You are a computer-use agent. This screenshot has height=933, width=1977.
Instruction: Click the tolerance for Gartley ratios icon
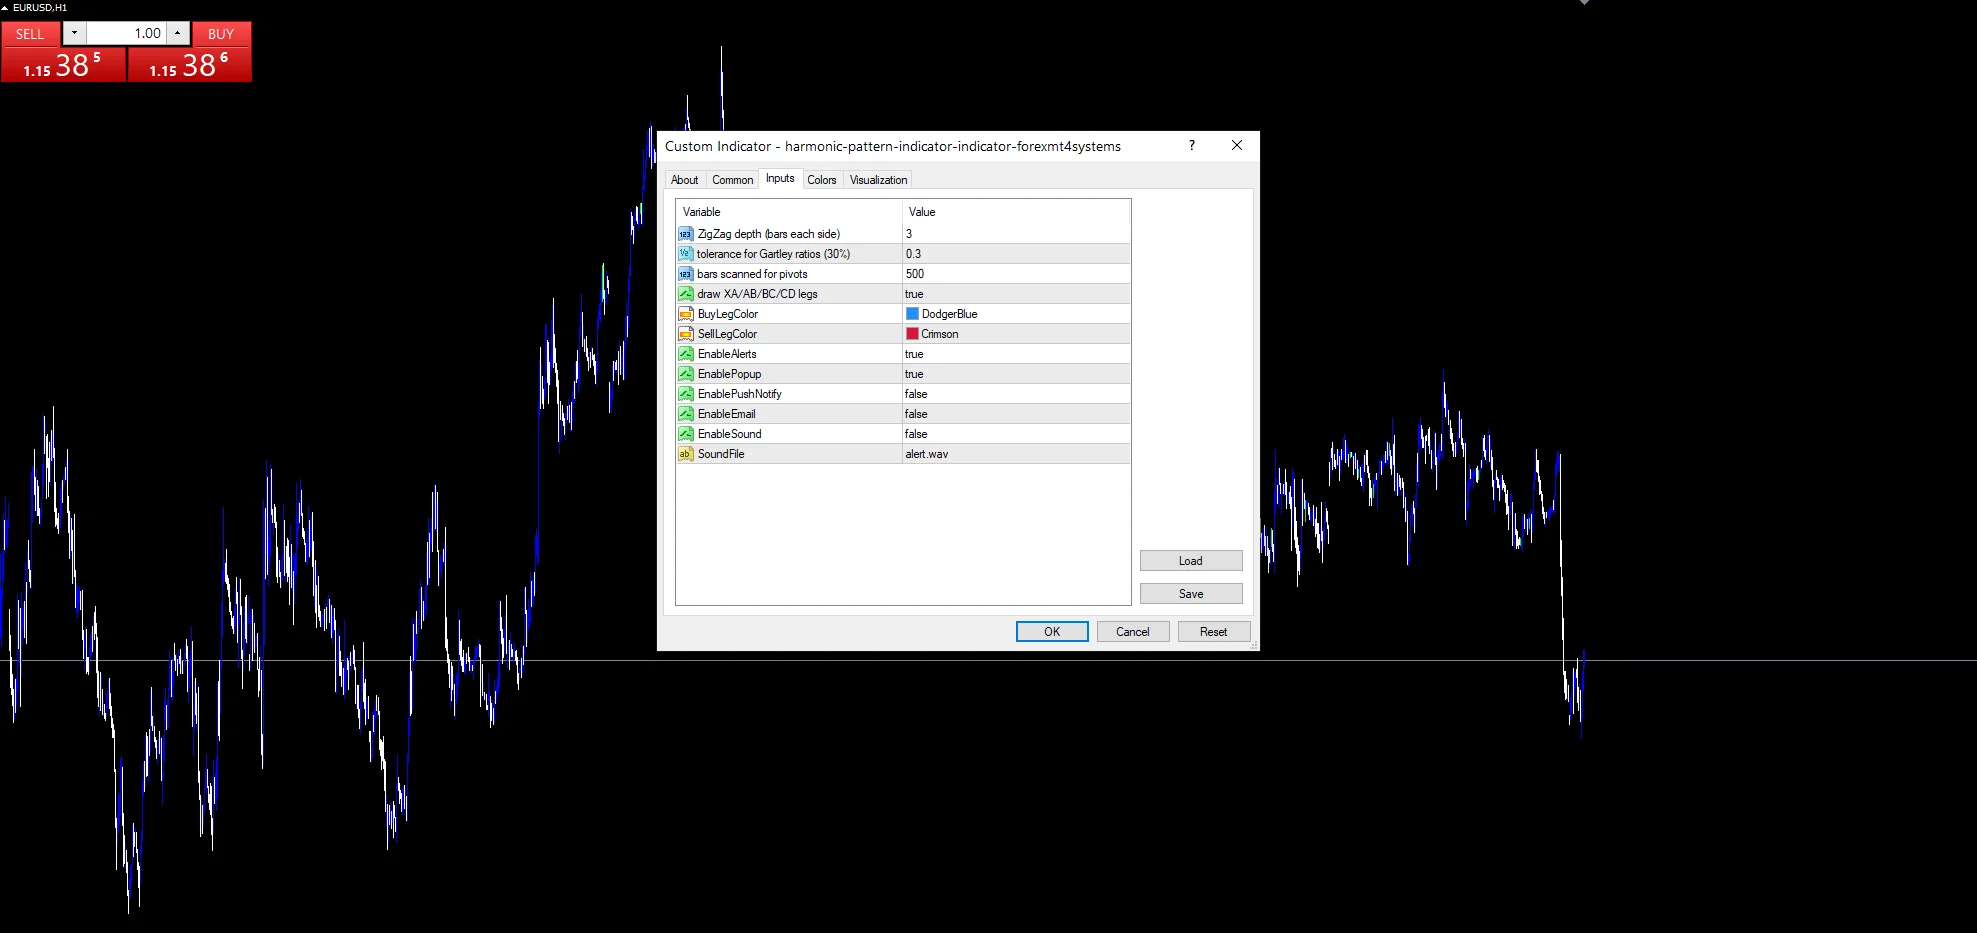685,254
